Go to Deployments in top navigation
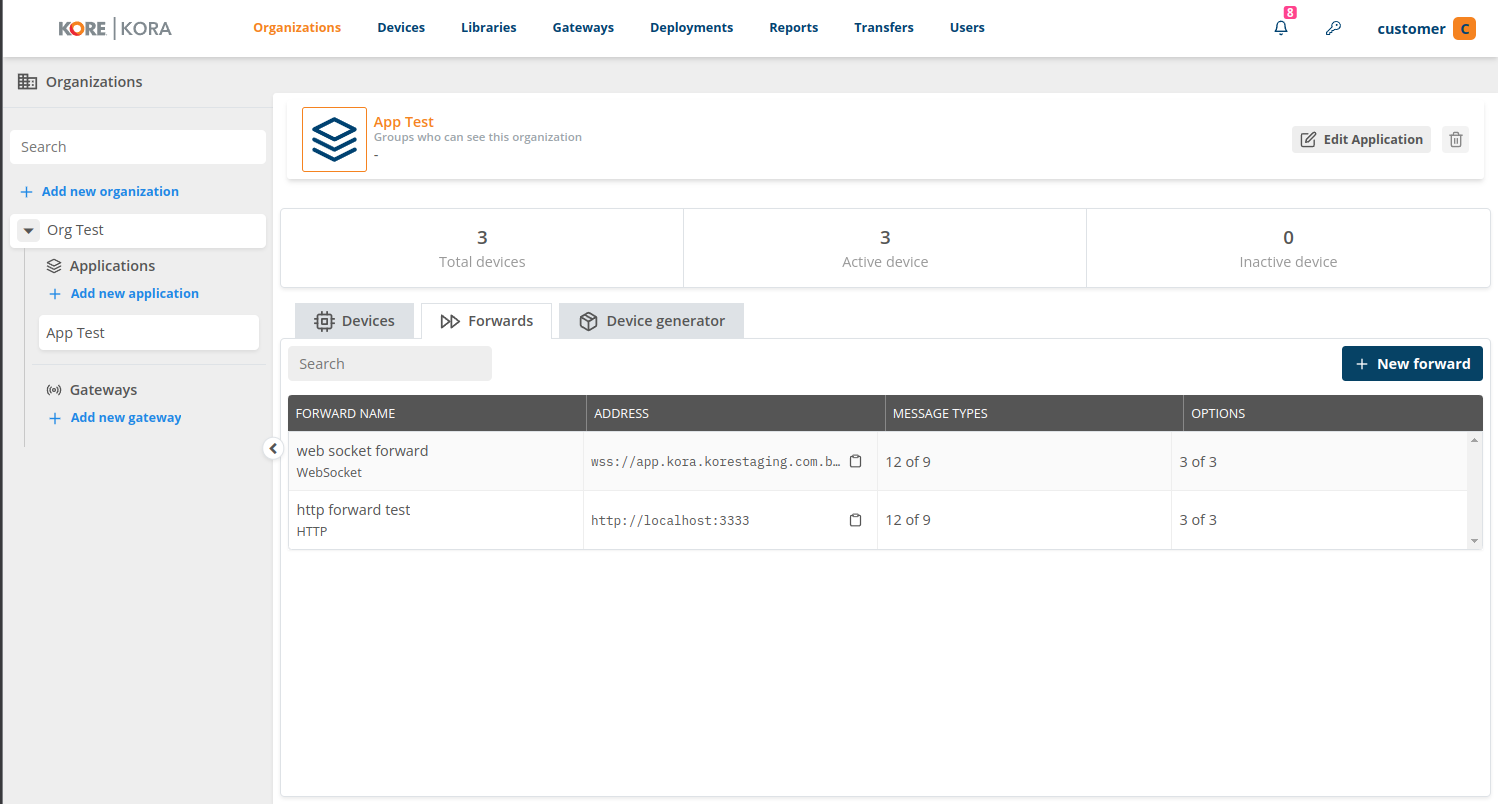The image size is (1498, 804). (x=691, y=28)
